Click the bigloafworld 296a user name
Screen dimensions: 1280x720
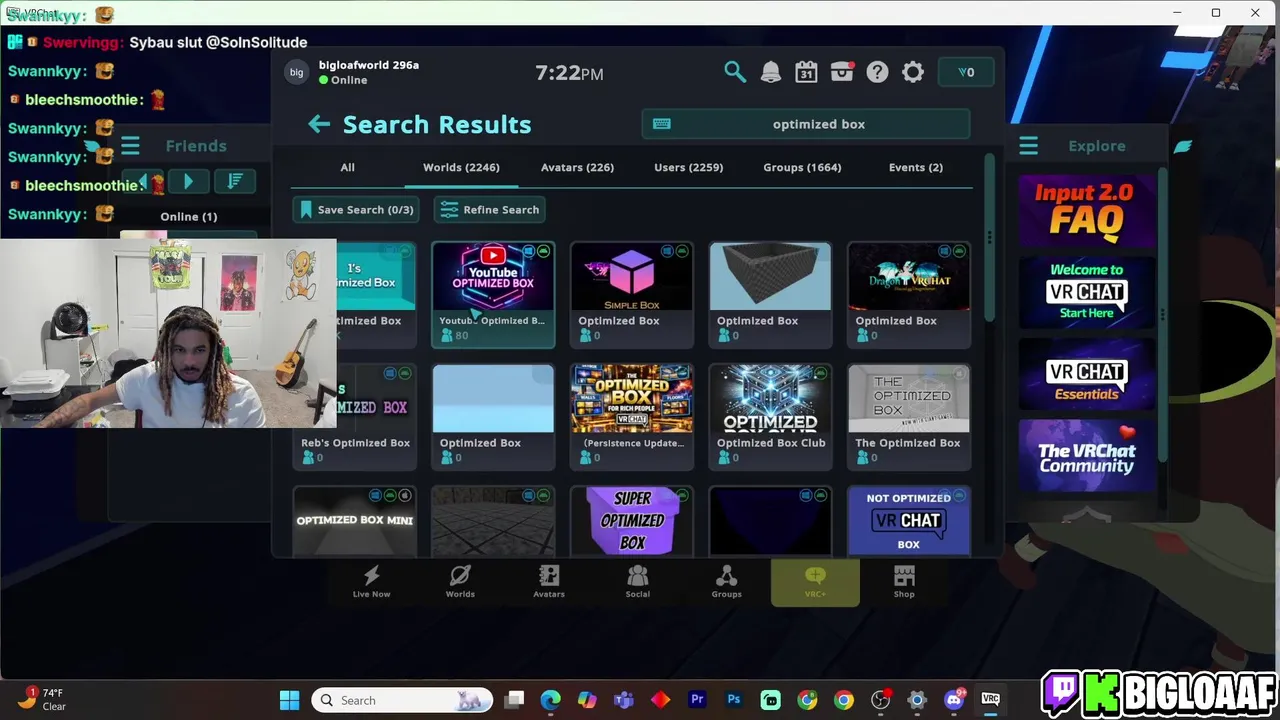(x=369, y=65)
